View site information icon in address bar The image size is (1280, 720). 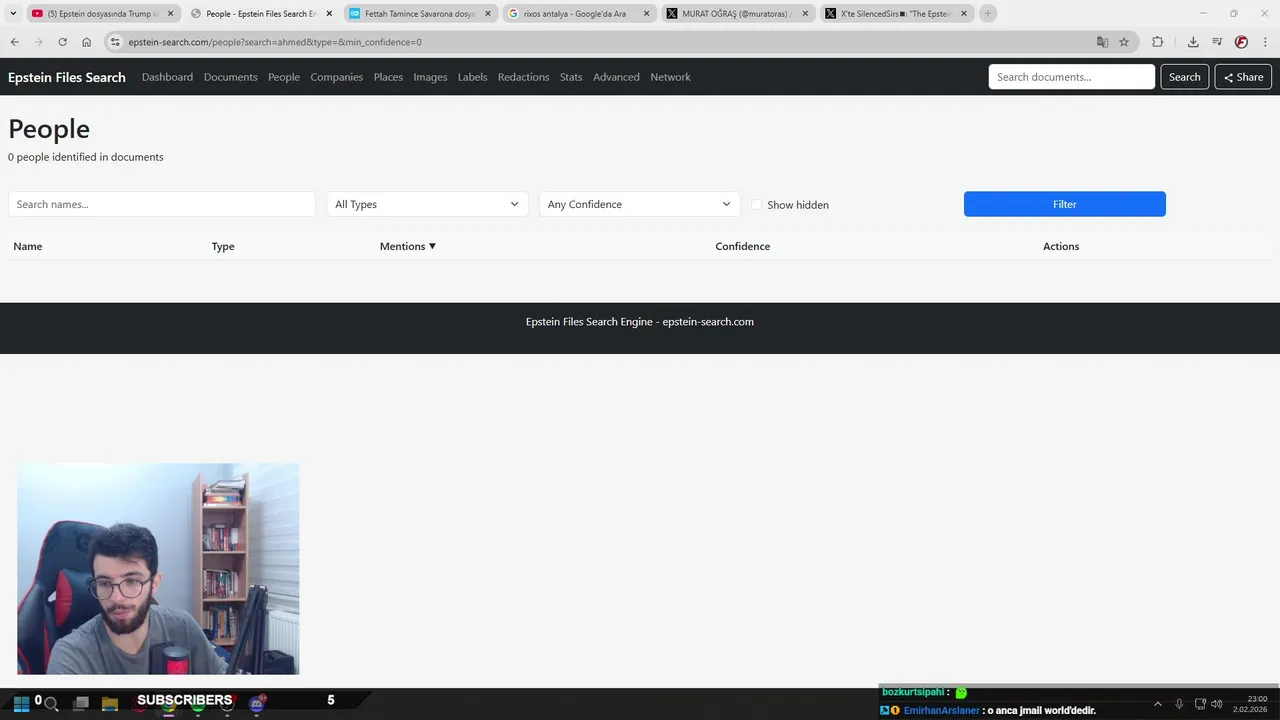pos(115,42)
